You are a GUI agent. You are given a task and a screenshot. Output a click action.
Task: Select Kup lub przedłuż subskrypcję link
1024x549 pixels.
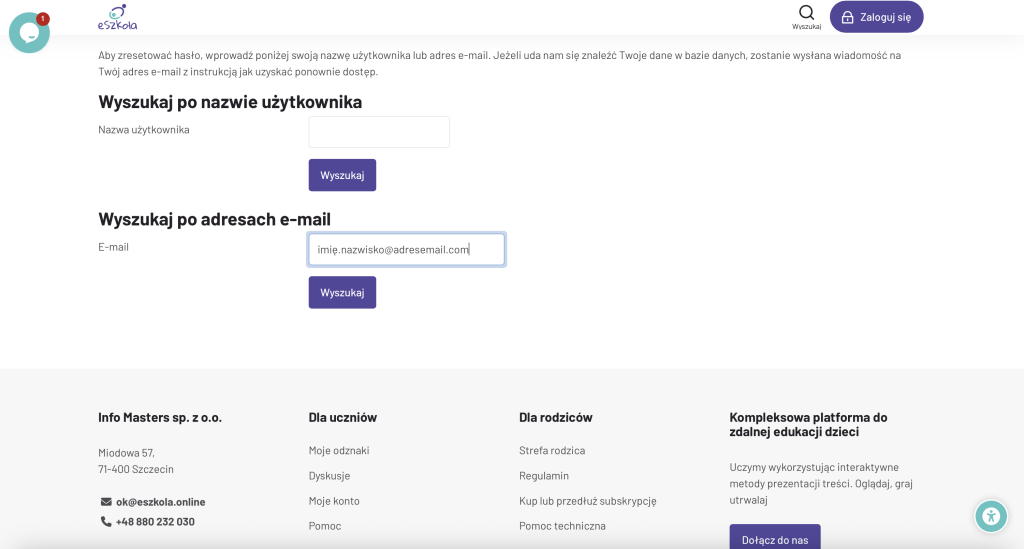click(588, 501)
